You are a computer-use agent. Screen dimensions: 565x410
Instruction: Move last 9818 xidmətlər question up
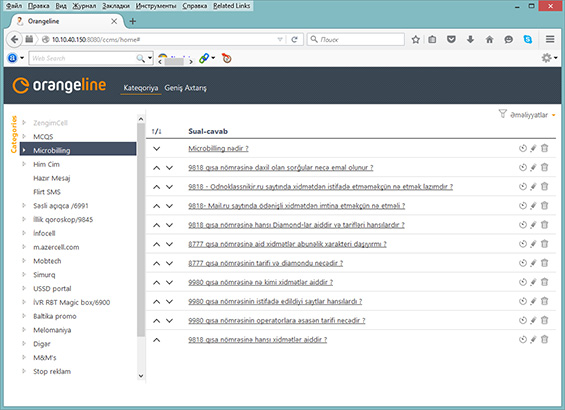coord(156,340)
